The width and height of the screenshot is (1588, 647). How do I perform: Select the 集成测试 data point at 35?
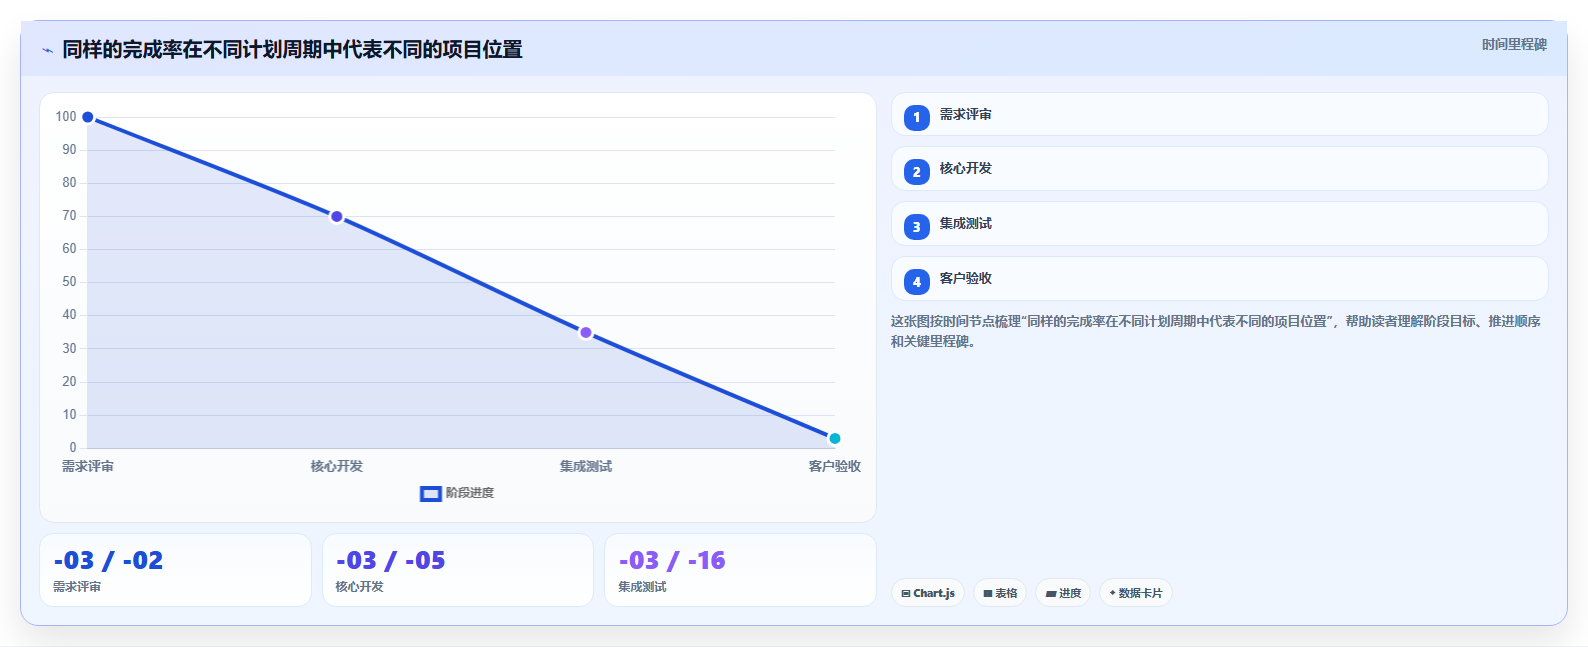click(586, 333)
